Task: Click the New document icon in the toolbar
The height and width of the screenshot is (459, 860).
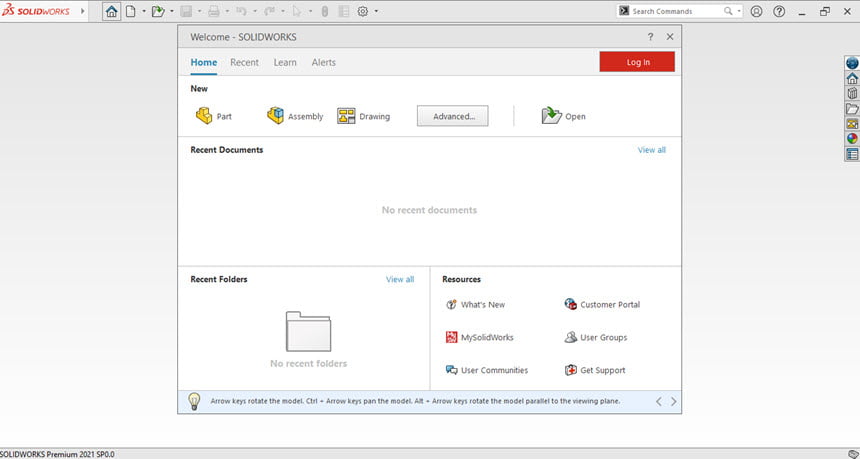Action: click(x=131, y=12)
